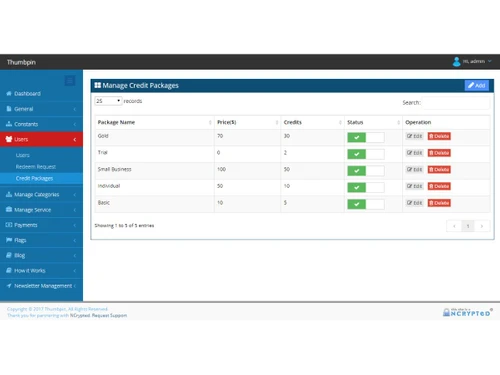This screenshot has height=375, width=500.
Task: Sort by Package Name column arrows
Action: click(x=210, y=122)
